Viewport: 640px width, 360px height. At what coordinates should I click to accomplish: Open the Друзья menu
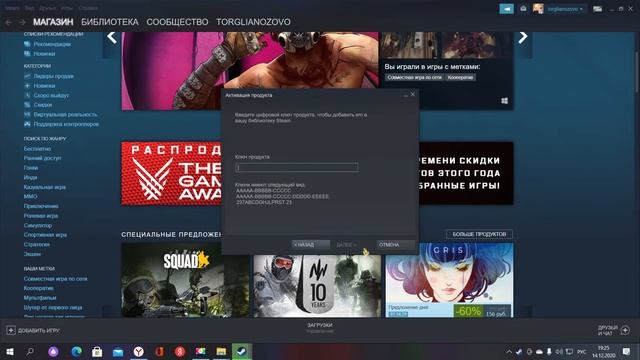[x=48, y=8]
